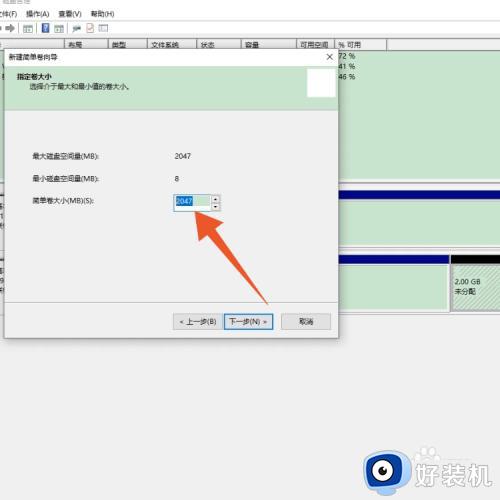This screenshot has height=500, width=500.
Task: Click the 上一步(B) back button
Action: pos(198,322)
